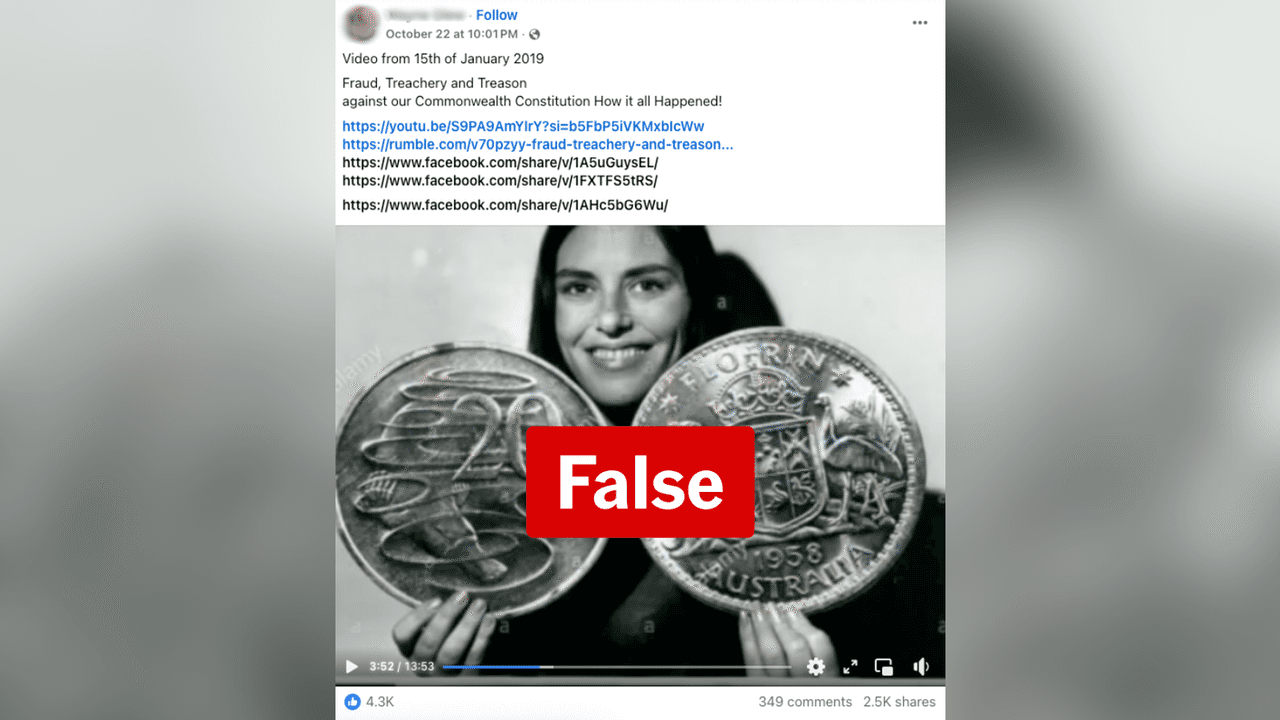View the 2.5K shares list
1280x720 pixels.
click(899, 702)
